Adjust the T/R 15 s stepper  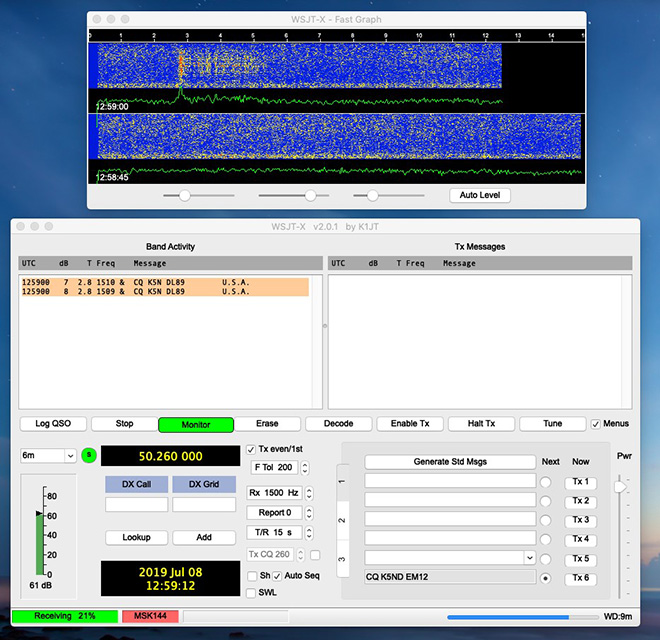click(309, 533)
